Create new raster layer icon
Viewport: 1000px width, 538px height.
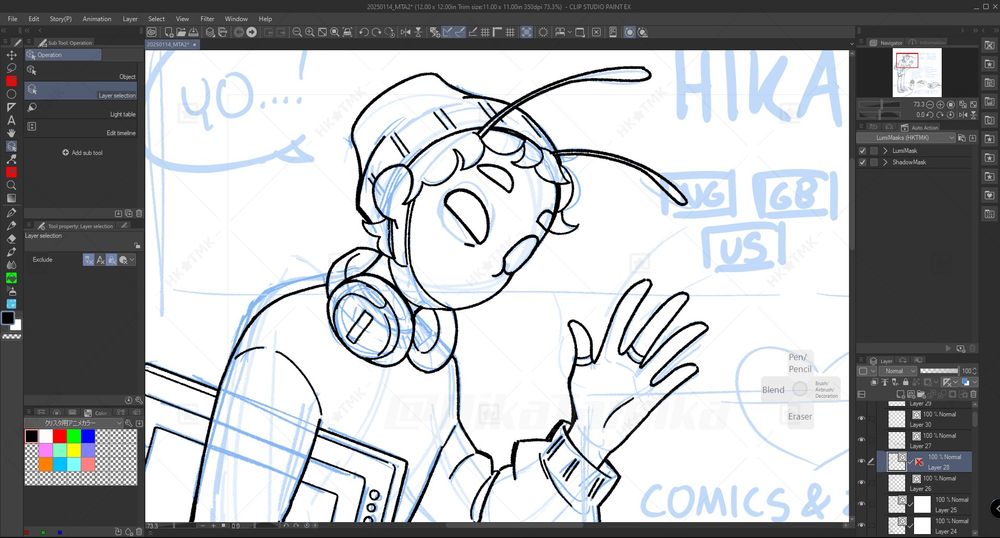pyautogui.click(x=900, y=395)
